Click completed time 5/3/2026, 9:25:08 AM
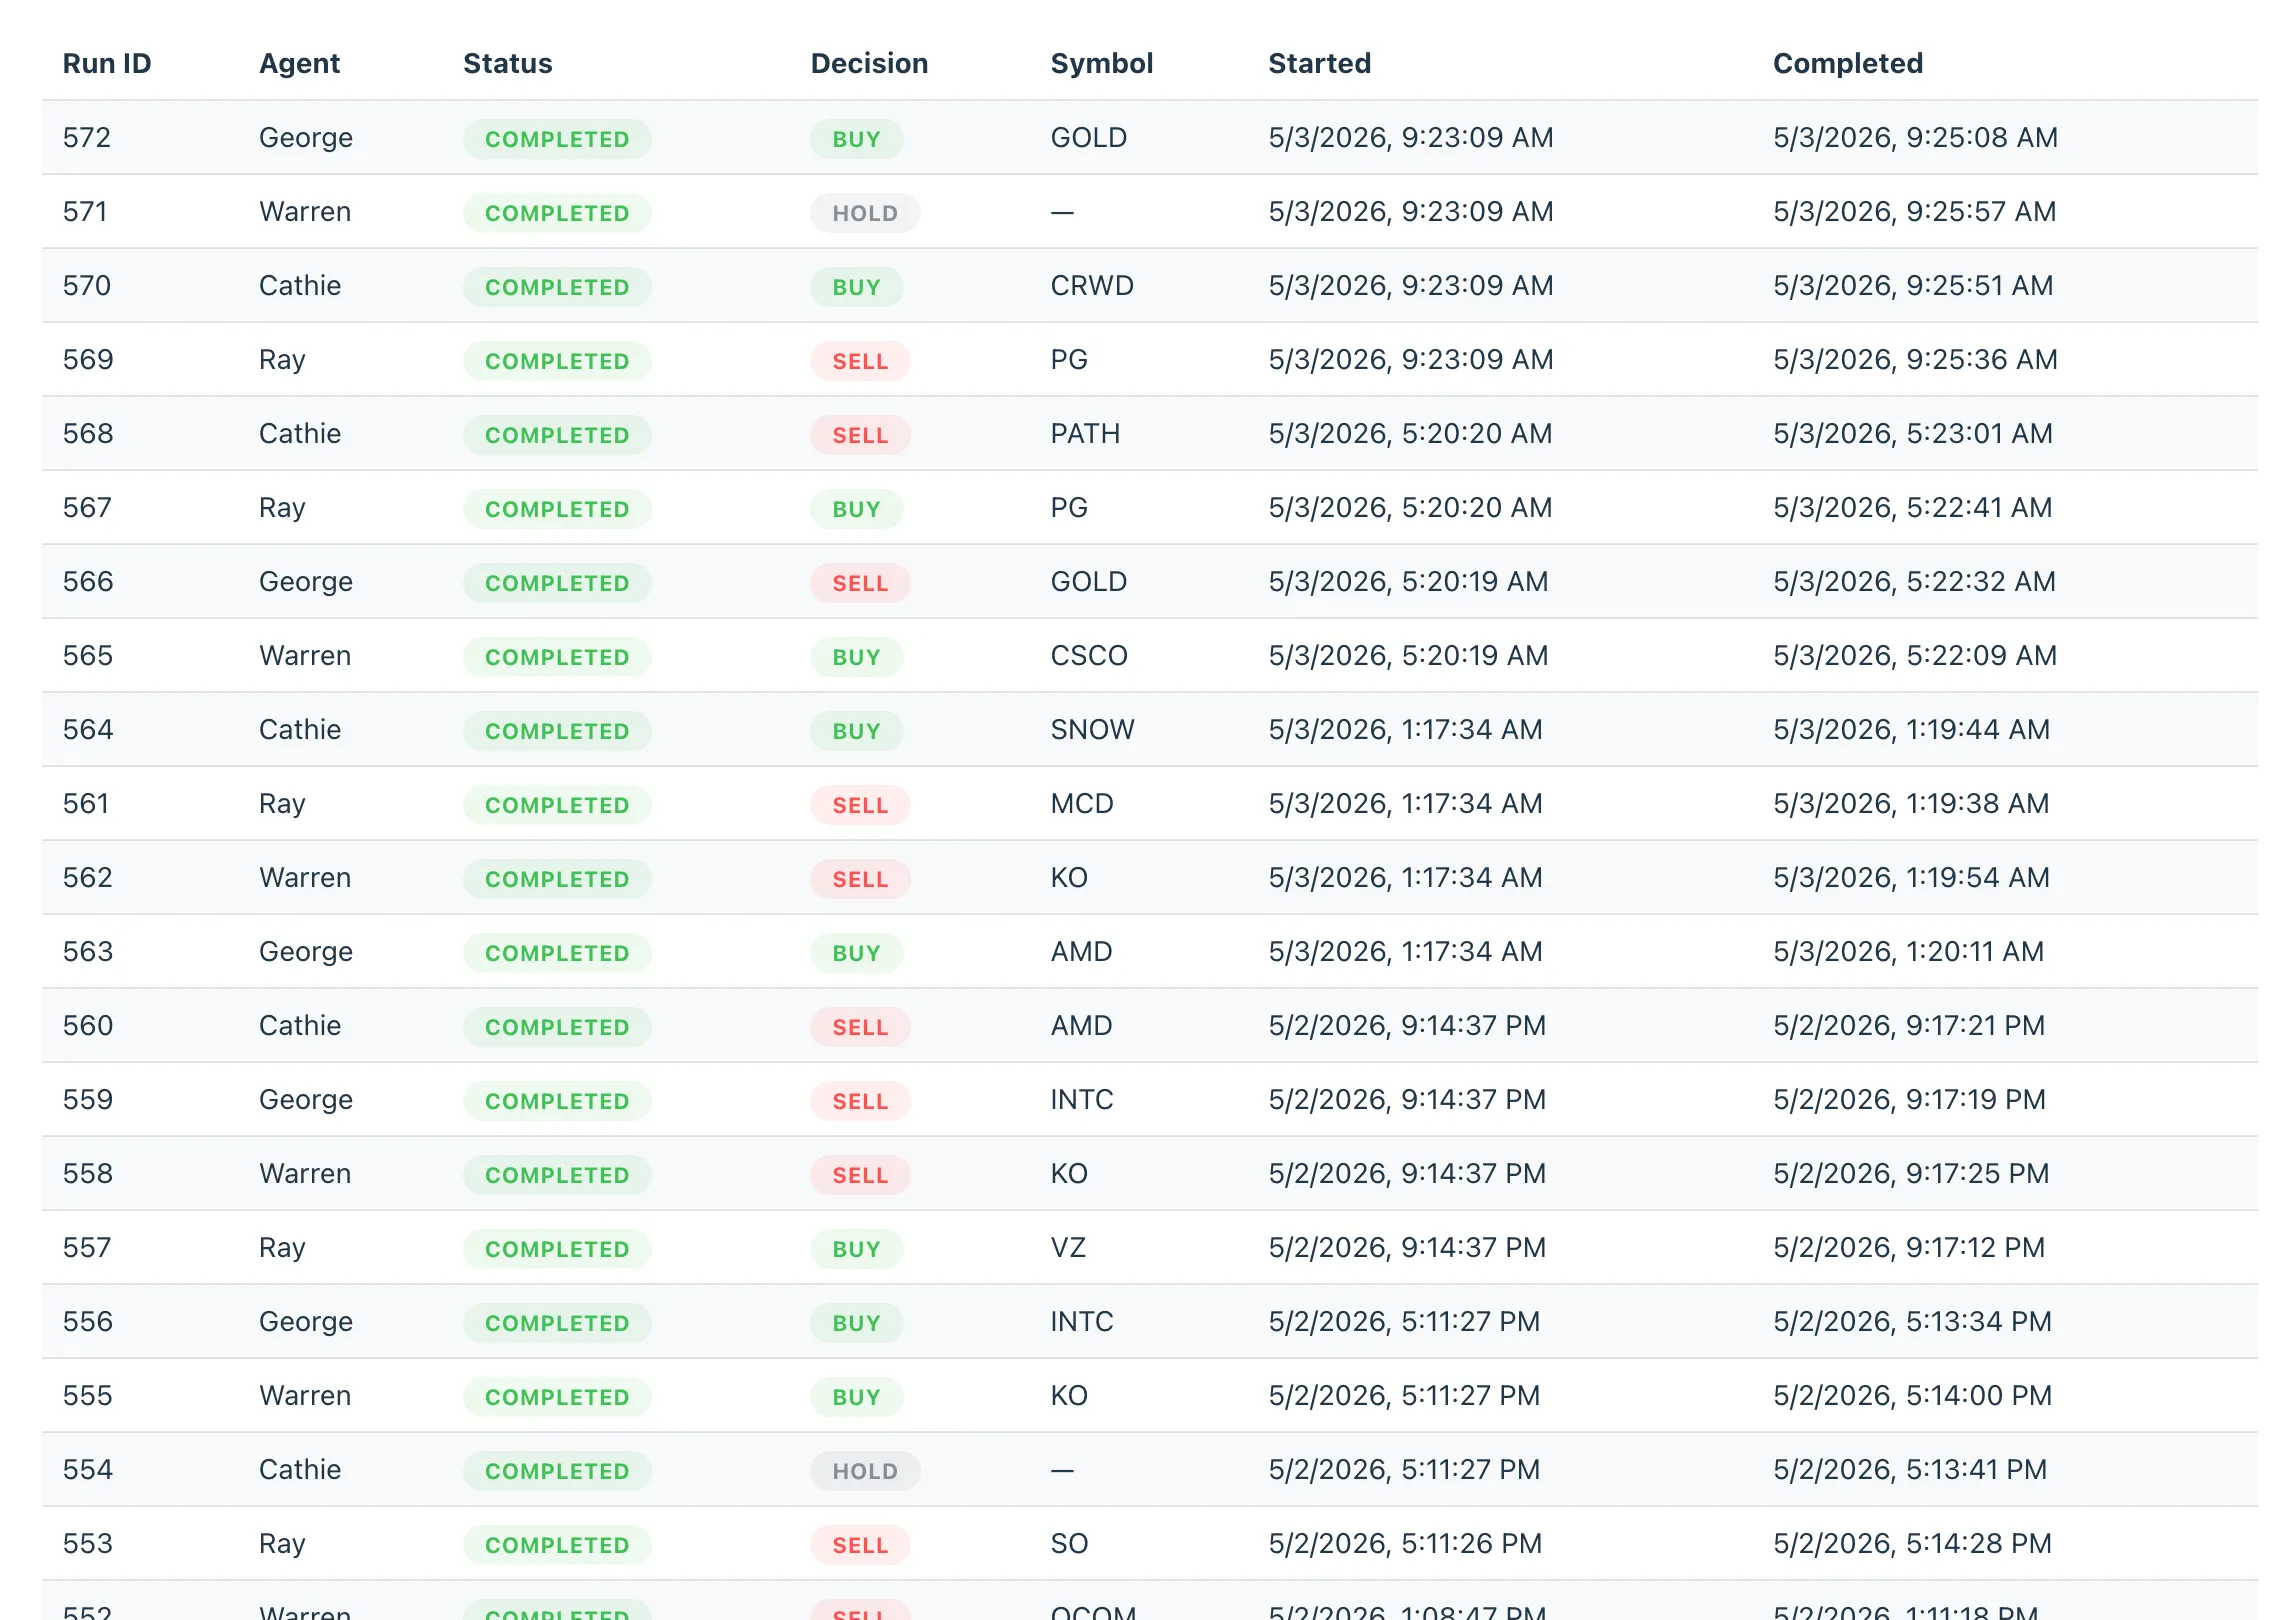 pyautogui.click(x=1914, y=137)
